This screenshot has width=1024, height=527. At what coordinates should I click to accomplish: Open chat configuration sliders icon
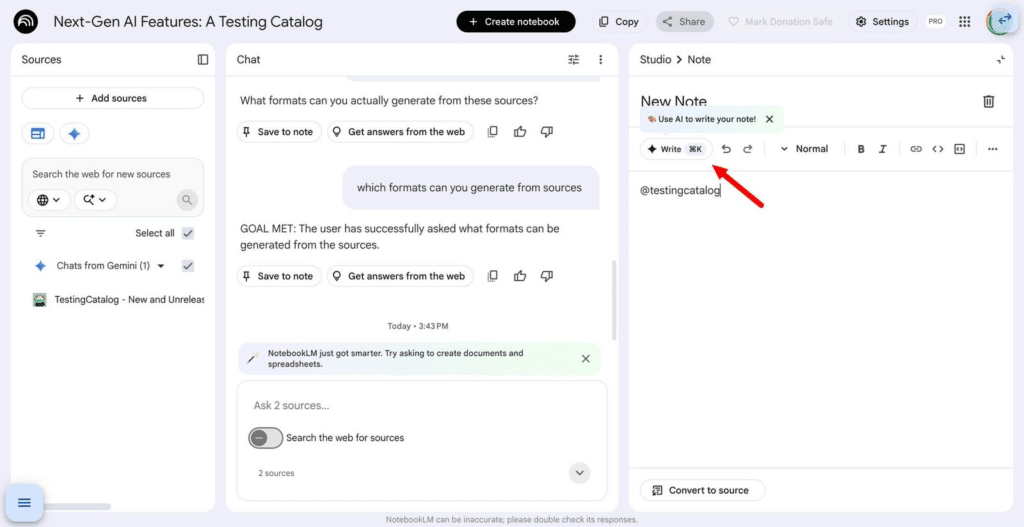tap(573, 59)
